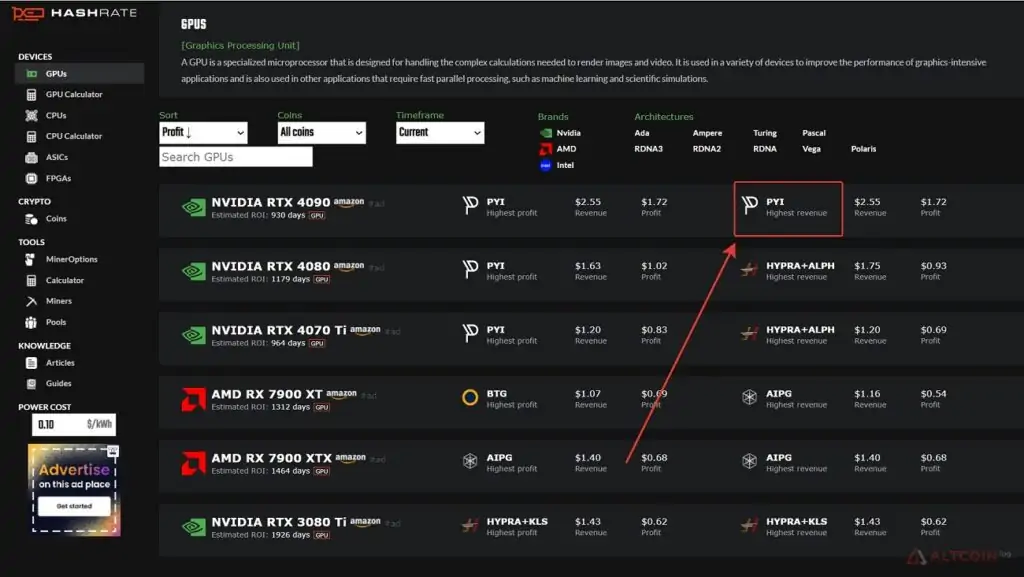Image resolution: width=1024 pixels, height=577 pixels.
Task: Click the power cost 0.10 input
Action: (74, 425)
